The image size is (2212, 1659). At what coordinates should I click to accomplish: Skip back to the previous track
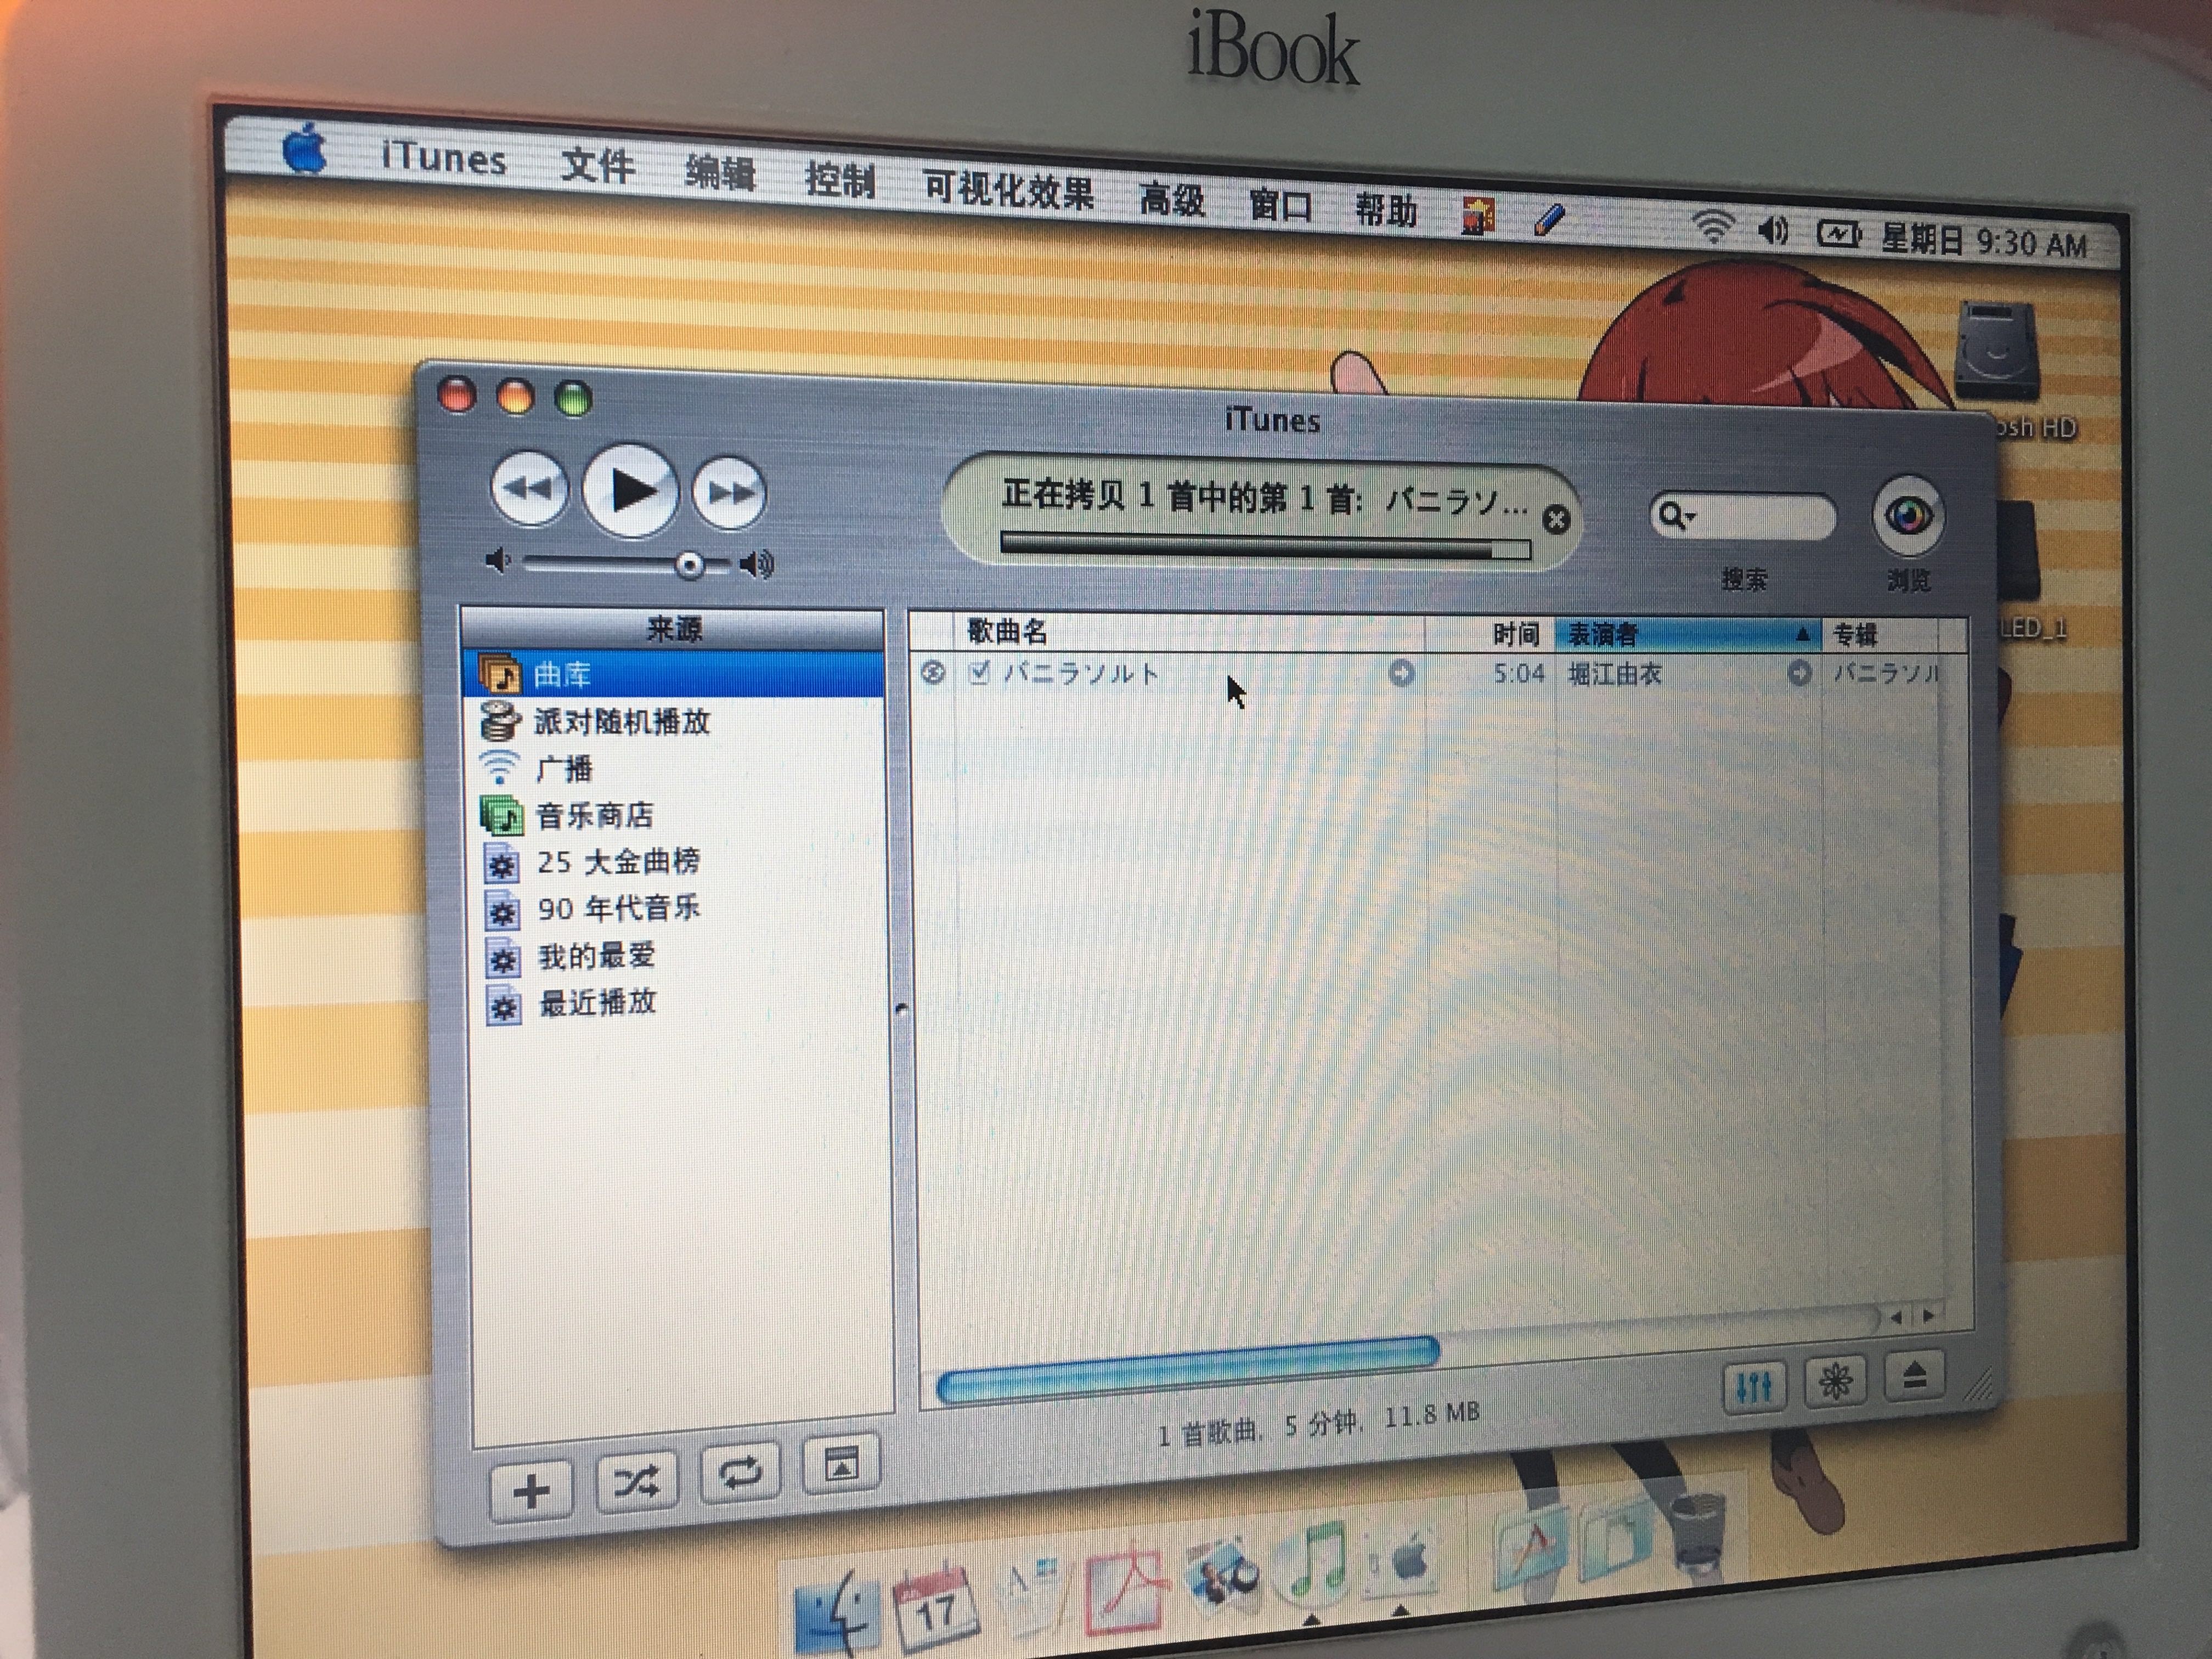pyautogui.click(x=529, y=489)
